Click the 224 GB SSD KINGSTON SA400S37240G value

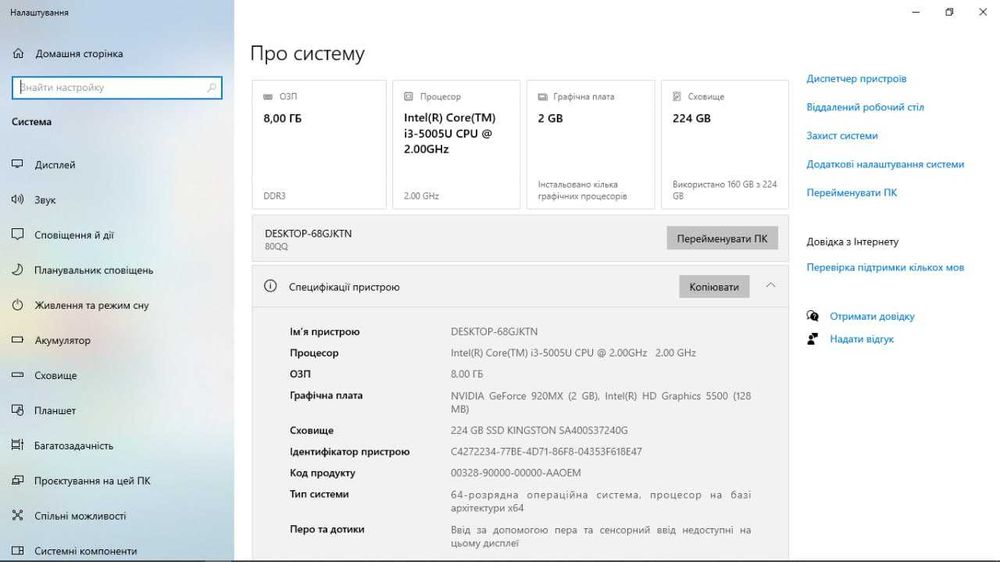pos(539,431)
